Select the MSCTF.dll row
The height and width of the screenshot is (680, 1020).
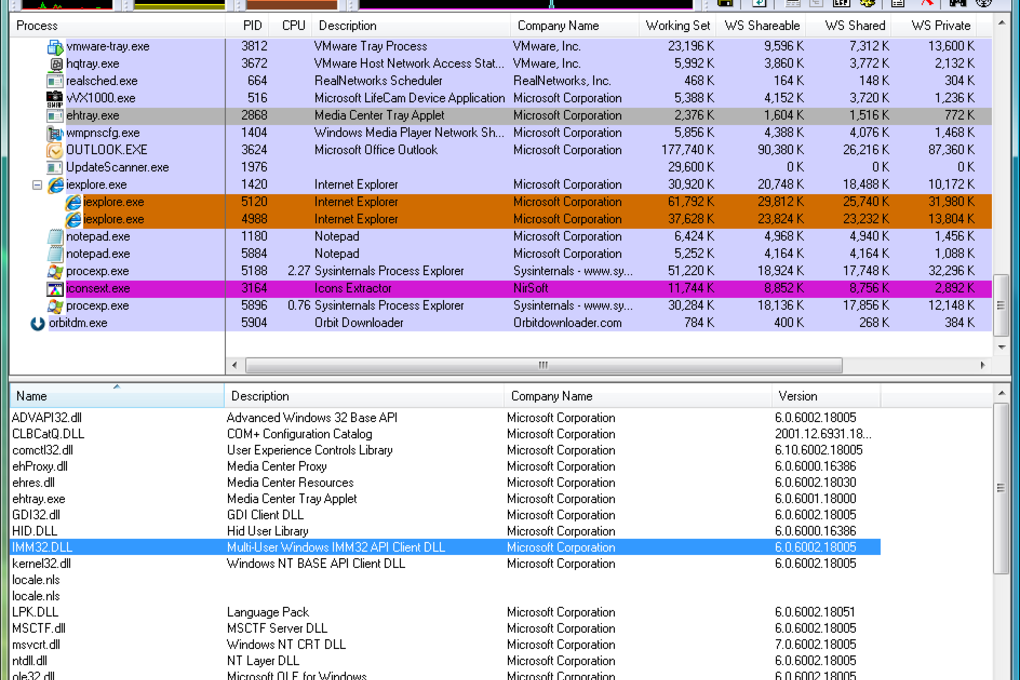click(446, 629)
